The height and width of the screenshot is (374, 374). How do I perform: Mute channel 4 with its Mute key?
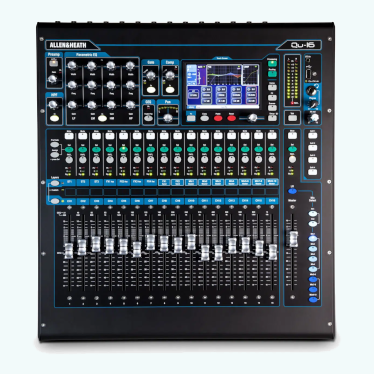110,136
